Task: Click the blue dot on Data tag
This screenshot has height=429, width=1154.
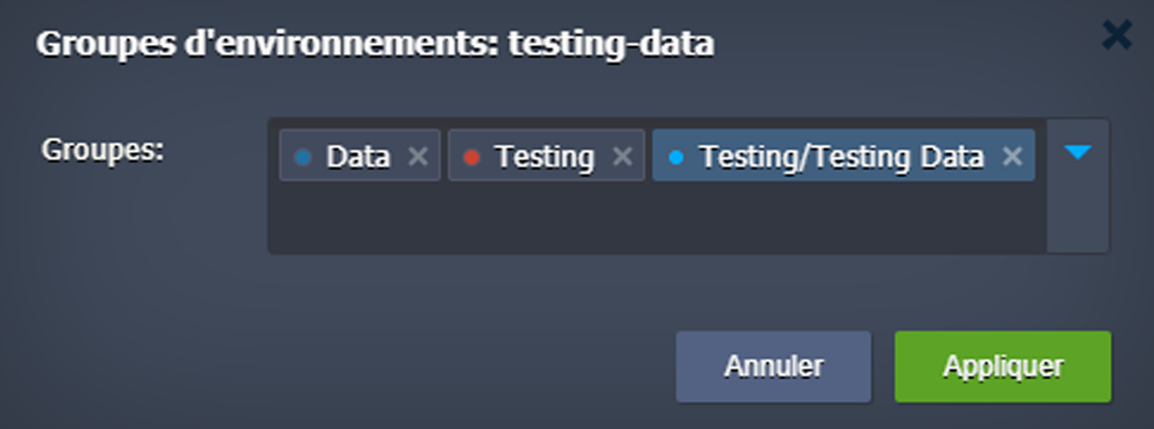Action: click(x=302, y=157)
